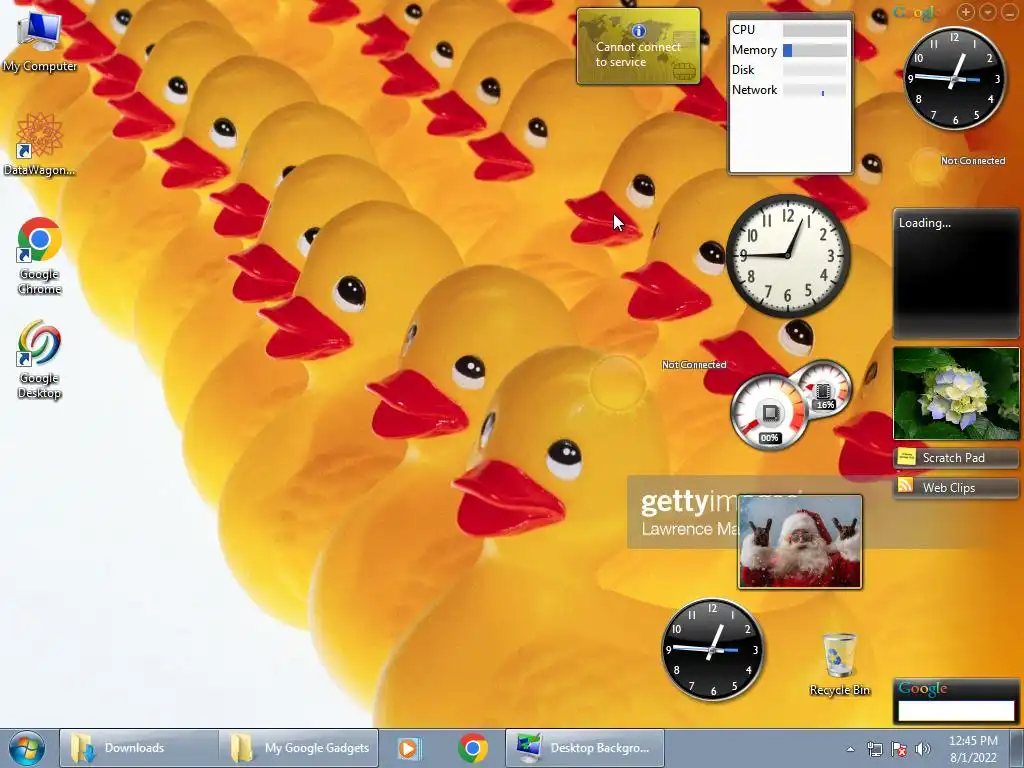The image size is (1024, 768).
Task: Click 'Not Connected' text under sidebar clock
Action: coord(973,161)
